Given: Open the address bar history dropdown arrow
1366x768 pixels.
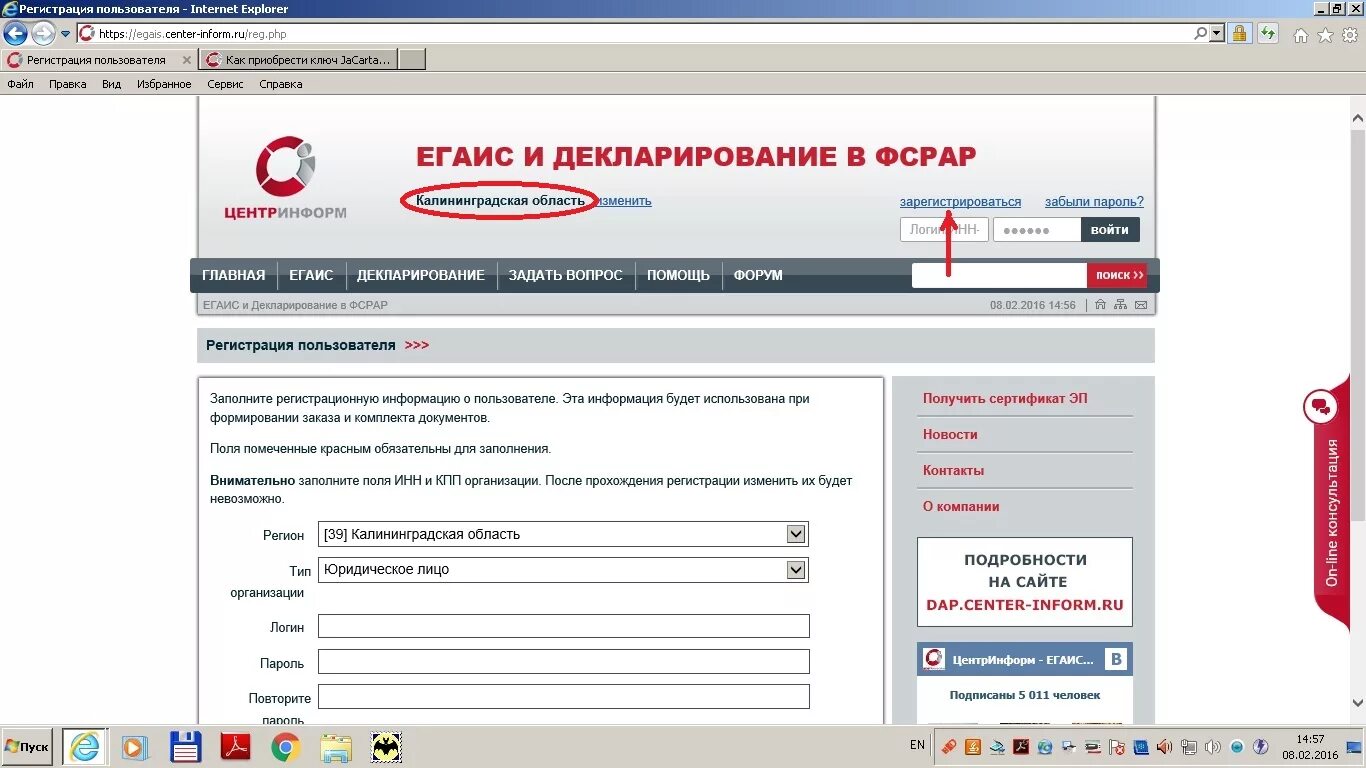Looking at the screenshot, I should (1218, 32).
